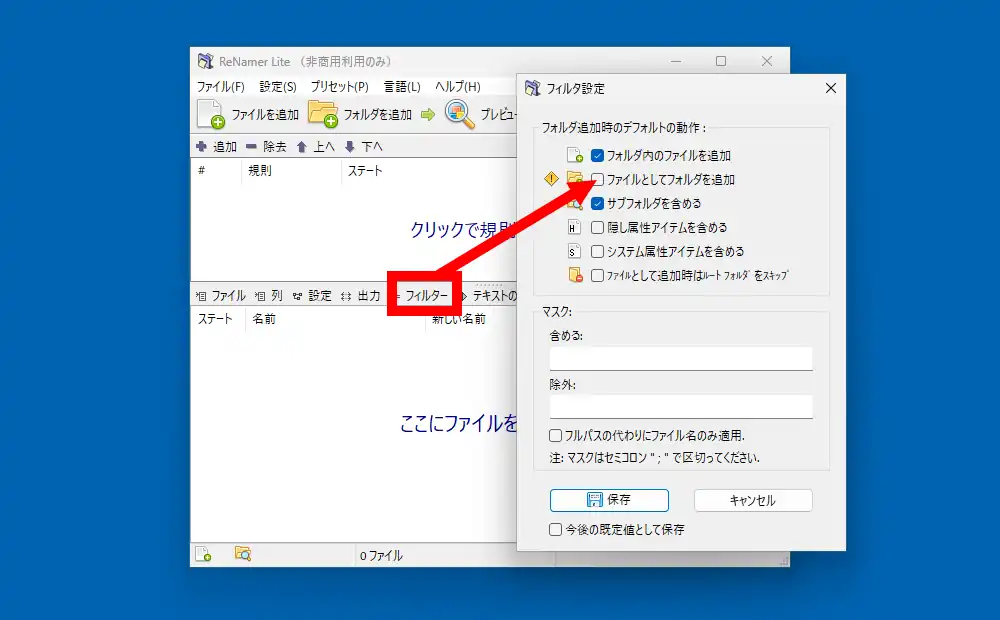
Task: Expand the 列 columns dropdown
Action: click(x=269, y=296)
